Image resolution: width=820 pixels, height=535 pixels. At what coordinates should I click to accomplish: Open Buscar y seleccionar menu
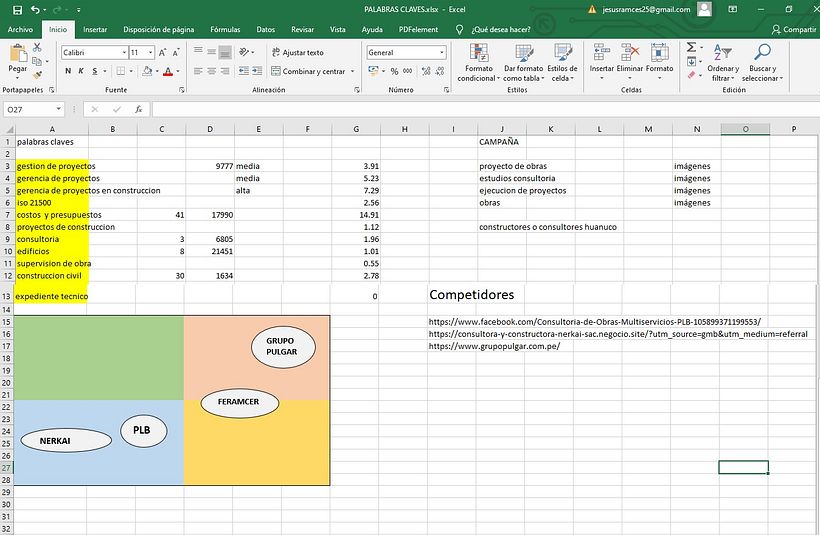762,63
